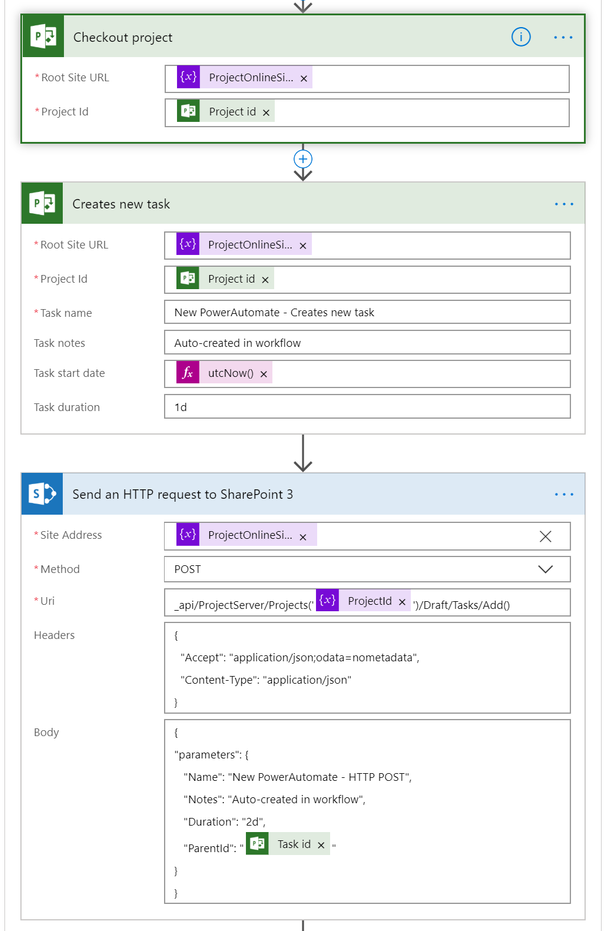Viewport: 609px width, 931px height.
Task: Collapse the Creates new task card via its title
Action: tap(121, 204)
